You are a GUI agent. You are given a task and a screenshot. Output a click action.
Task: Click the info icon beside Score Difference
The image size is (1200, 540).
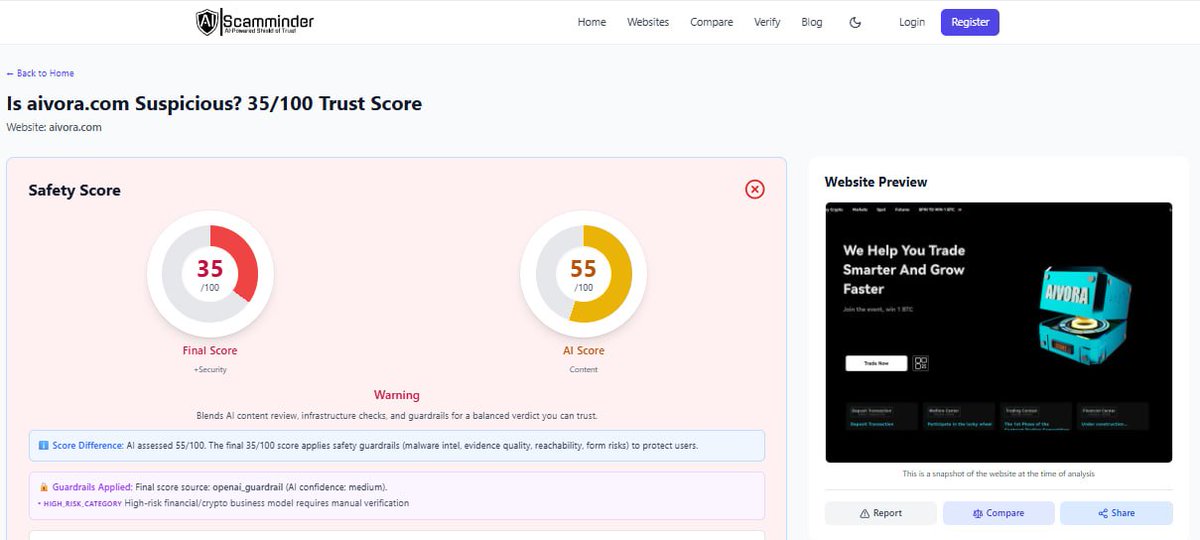(x=43, y=445)
